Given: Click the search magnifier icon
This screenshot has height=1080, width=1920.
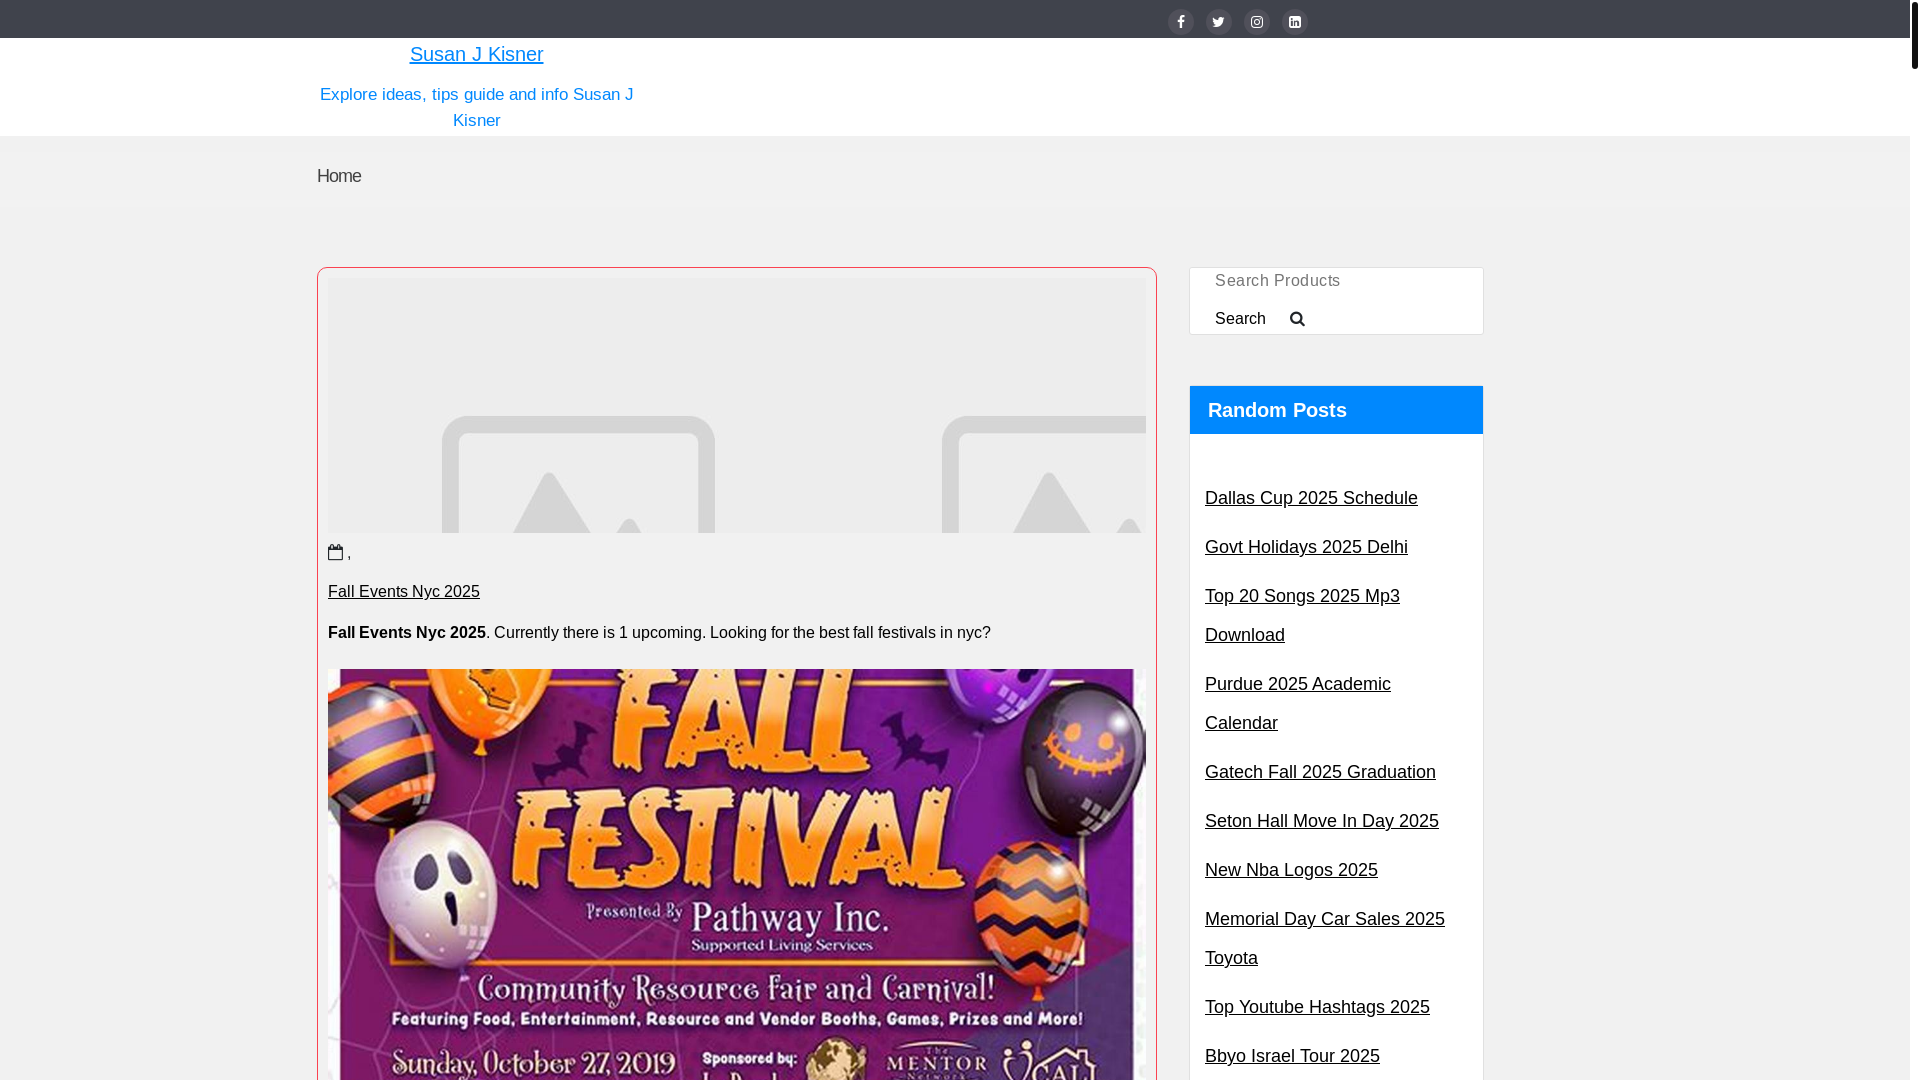Looking at the screenshot, I should click(x=1297, y=319).
